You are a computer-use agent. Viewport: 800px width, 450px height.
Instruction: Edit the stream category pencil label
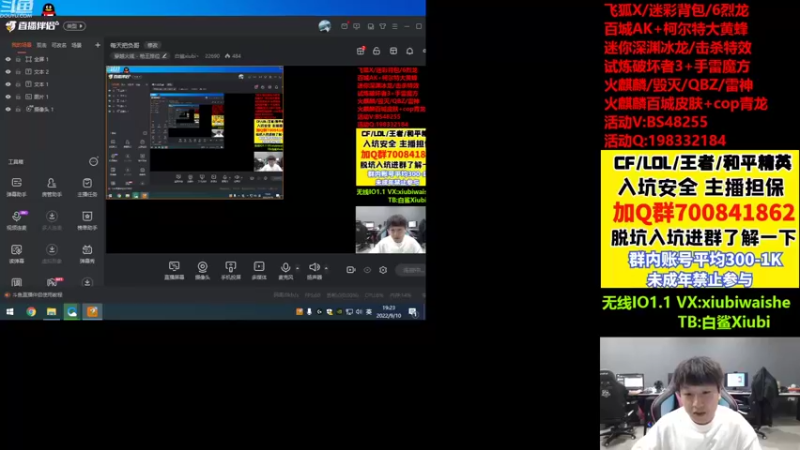(140, 56)
